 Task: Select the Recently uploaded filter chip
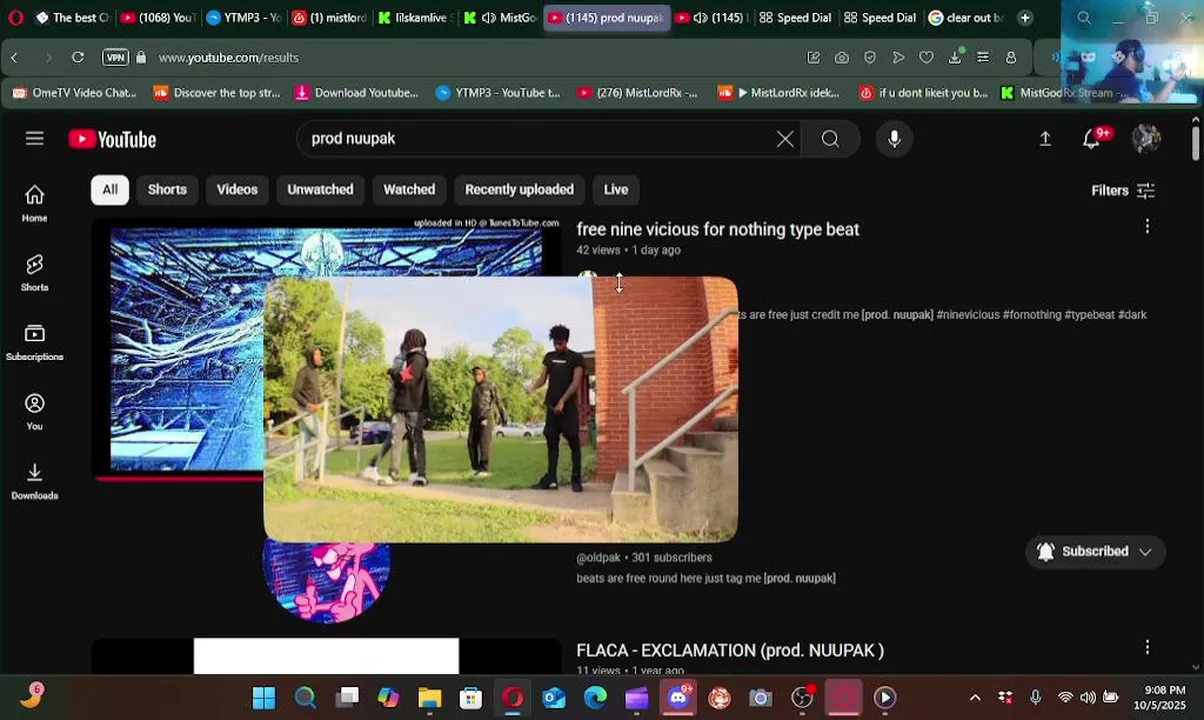tap(519, 189)
